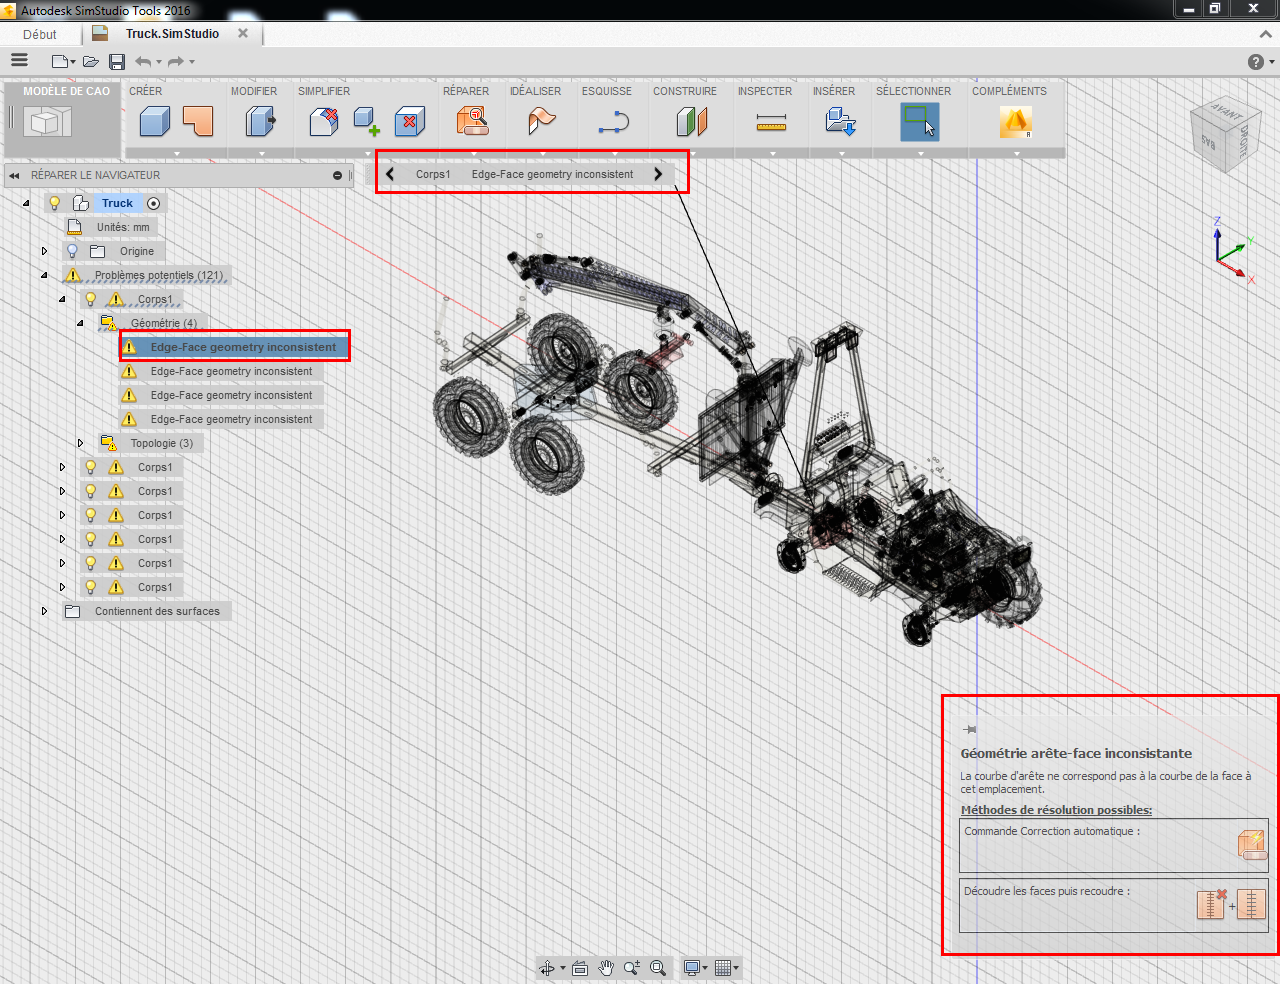This screenshot has width=1280, height=984.
Task: Click the Grid settings icon
Action: coord(723,968)
